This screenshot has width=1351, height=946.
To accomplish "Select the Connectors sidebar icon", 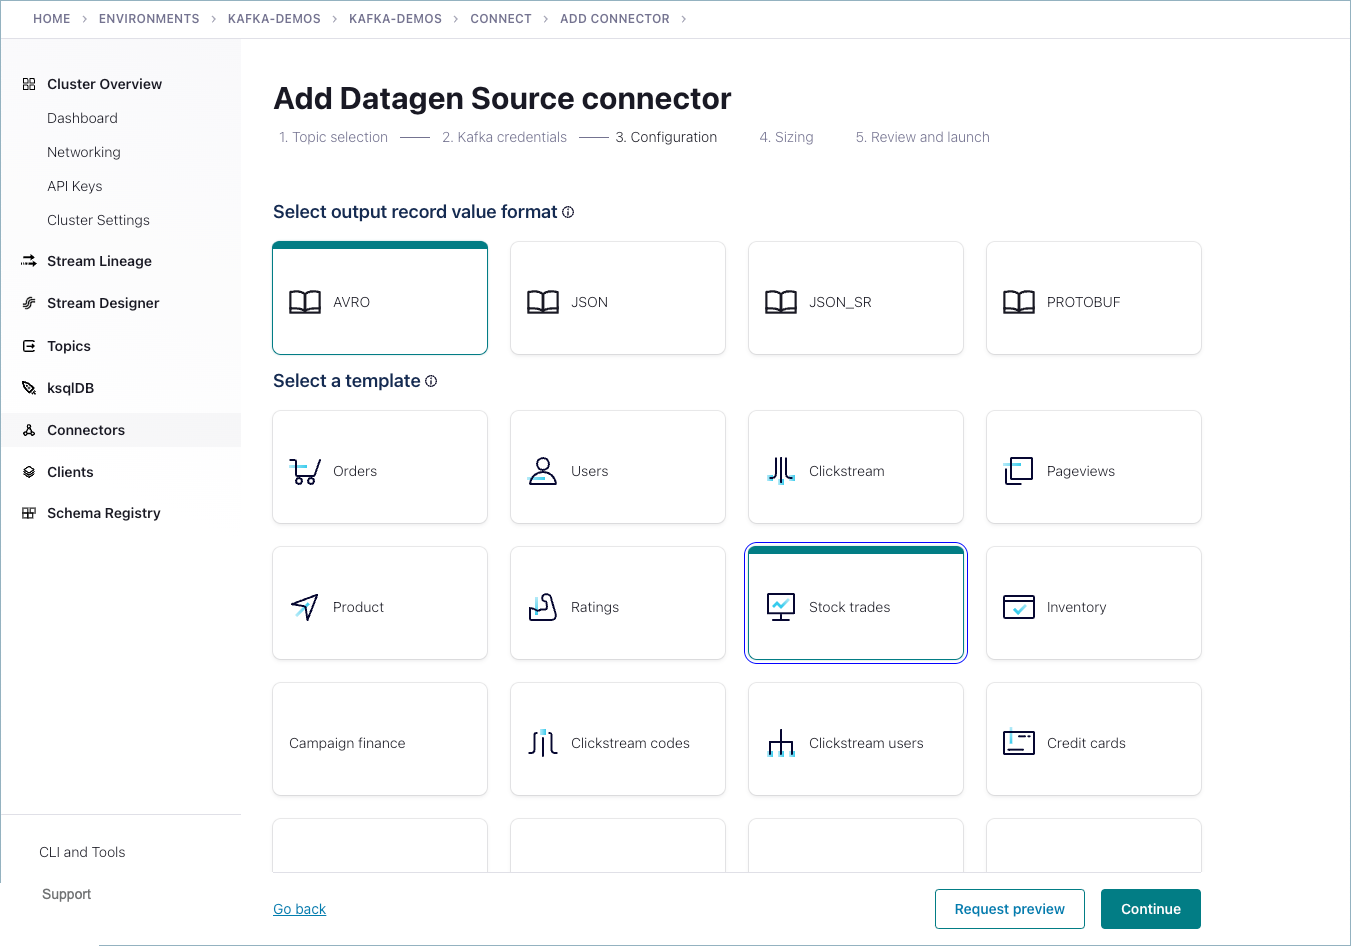I will [28, 429].
